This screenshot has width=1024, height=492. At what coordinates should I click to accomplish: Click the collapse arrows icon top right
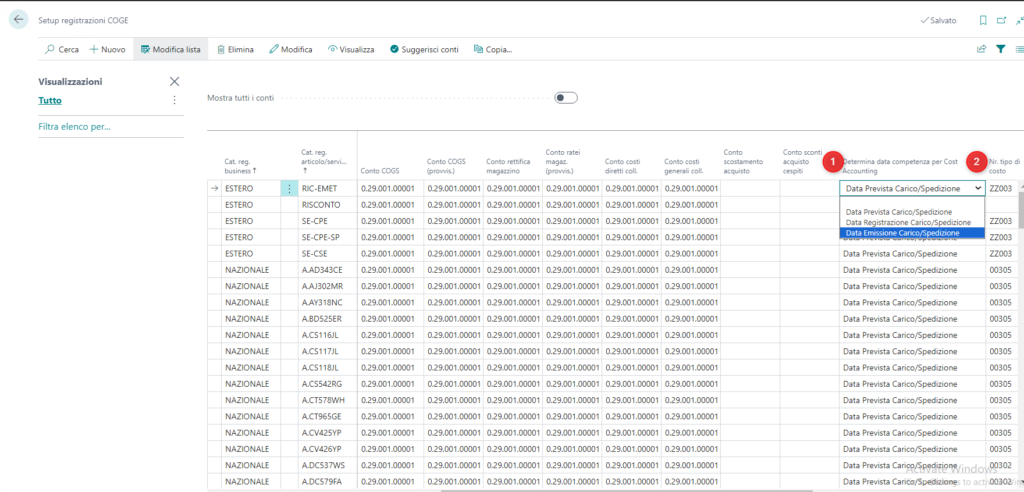(1019, 20)
